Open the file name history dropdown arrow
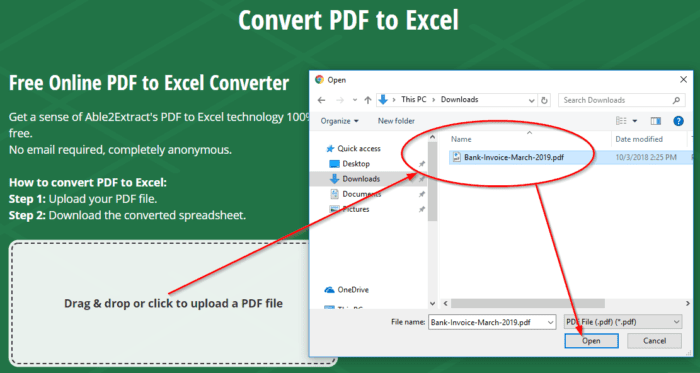700x373 pixels. point(551,322)
